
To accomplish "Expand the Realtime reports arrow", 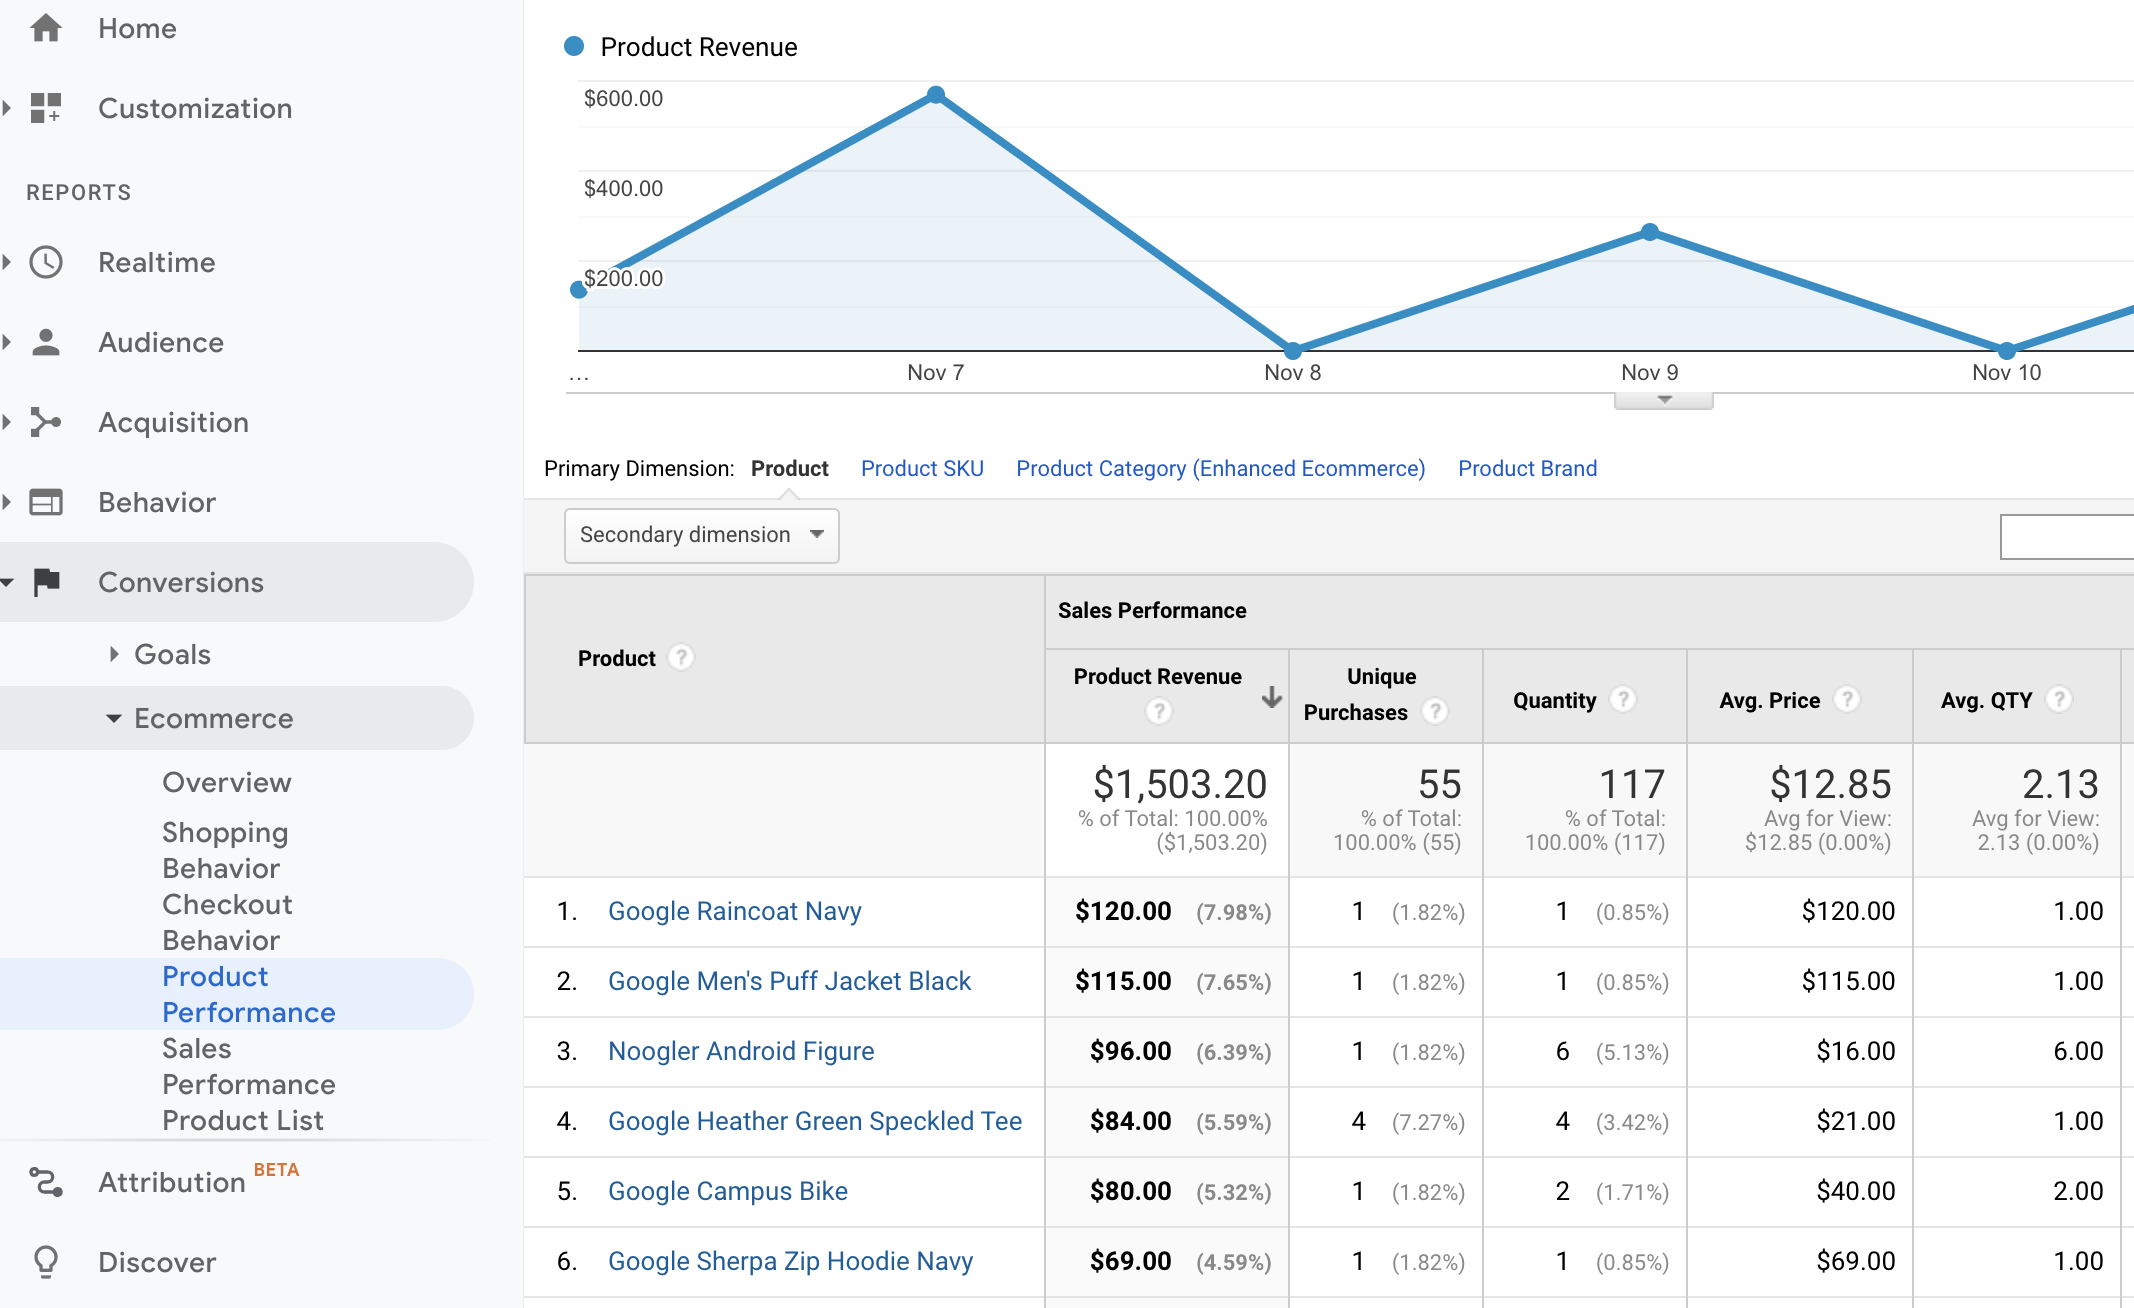I will (x=7, y=262).
